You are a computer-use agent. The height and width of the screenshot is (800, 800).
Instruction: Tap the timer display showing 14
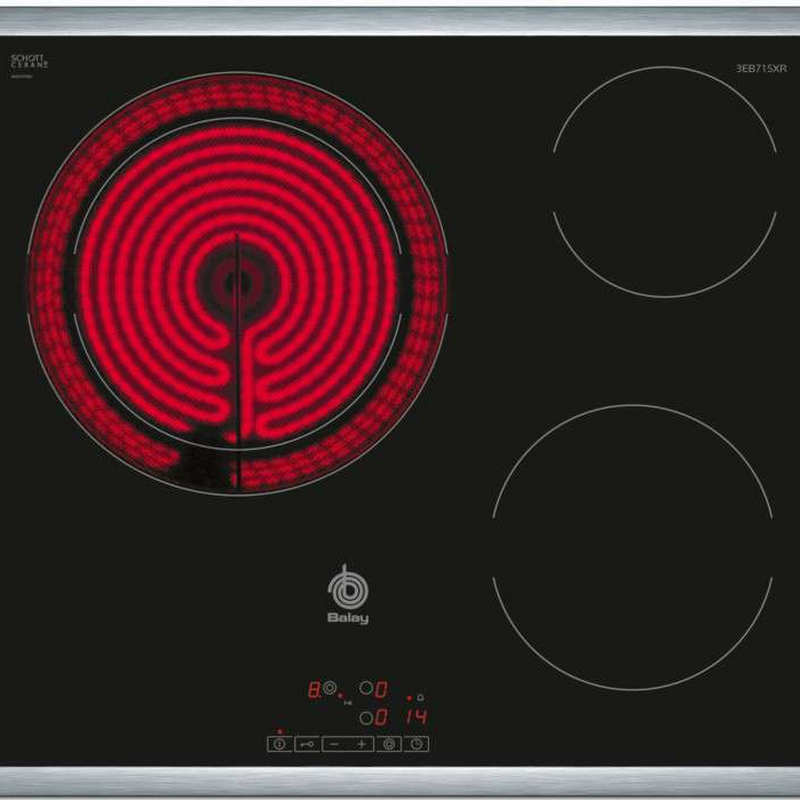coord(416,717)
